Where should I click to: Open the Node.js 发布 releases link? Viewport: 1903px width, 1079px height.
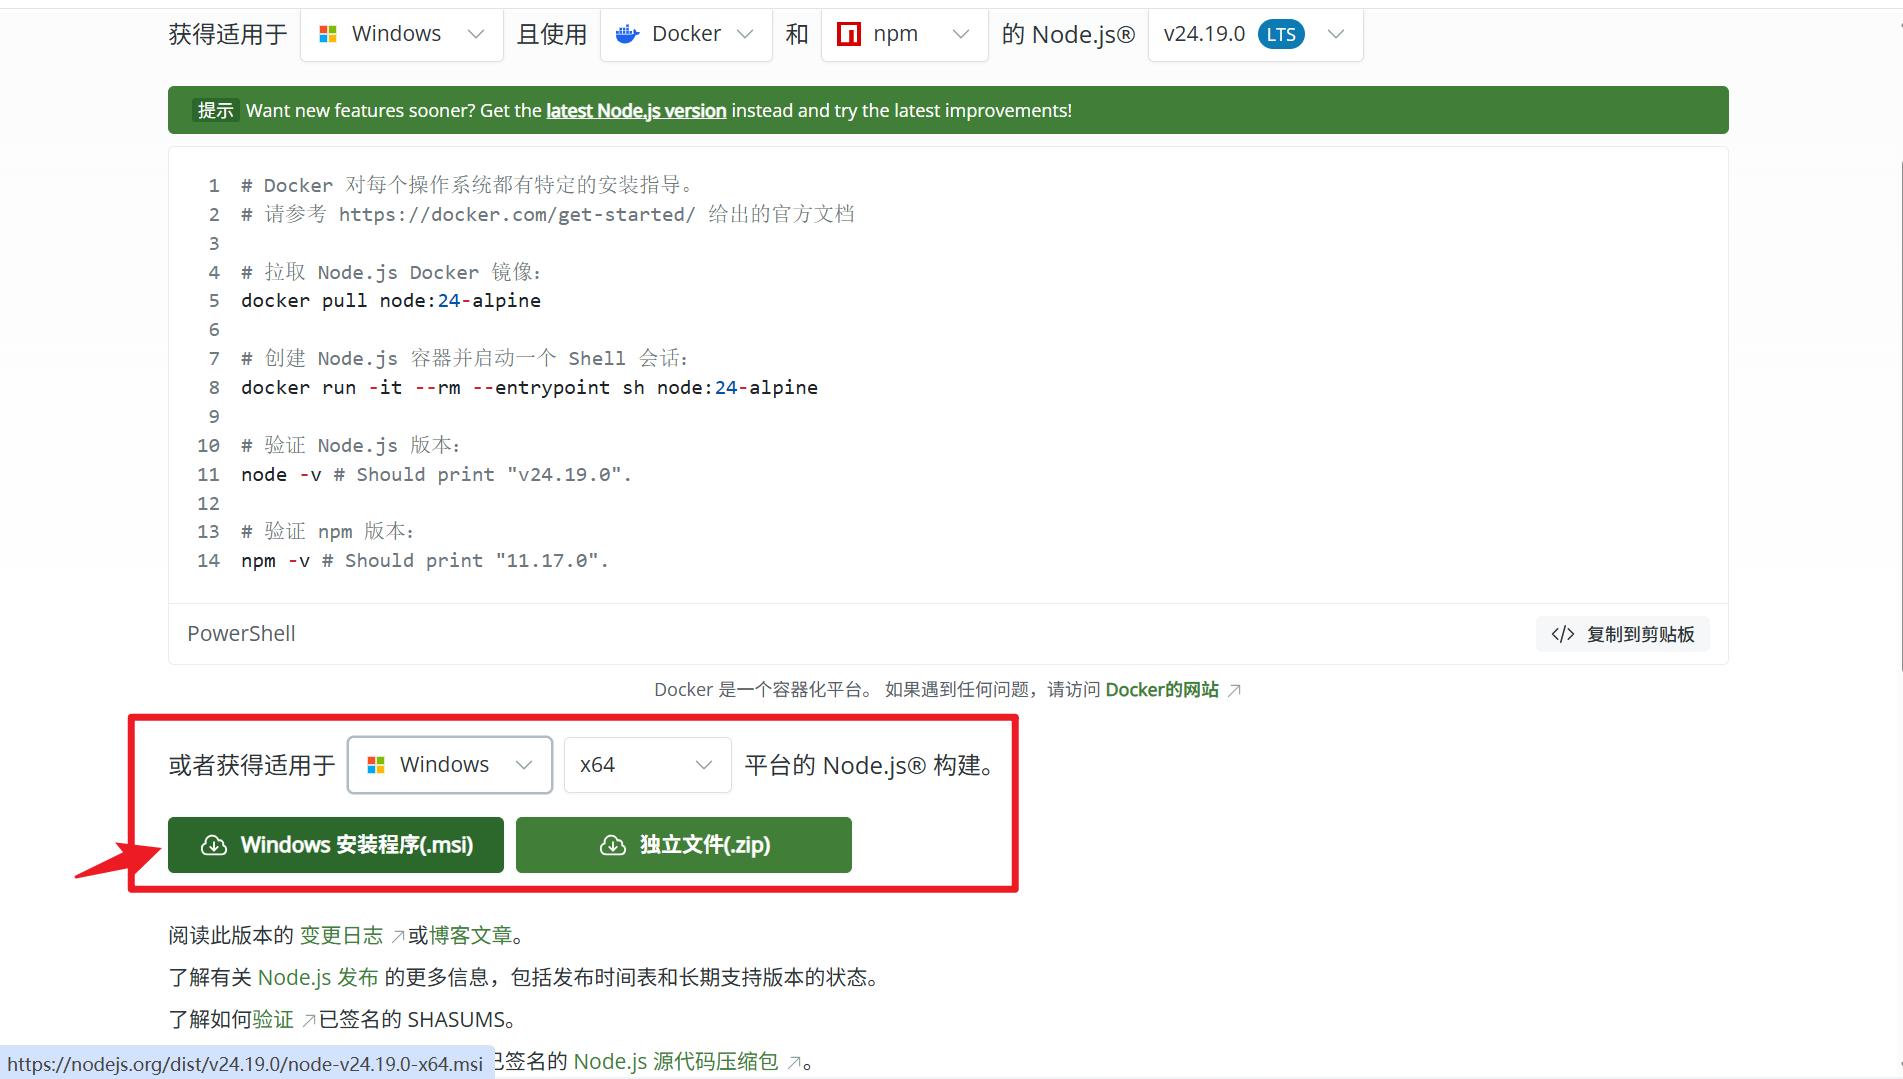point(318,978)
